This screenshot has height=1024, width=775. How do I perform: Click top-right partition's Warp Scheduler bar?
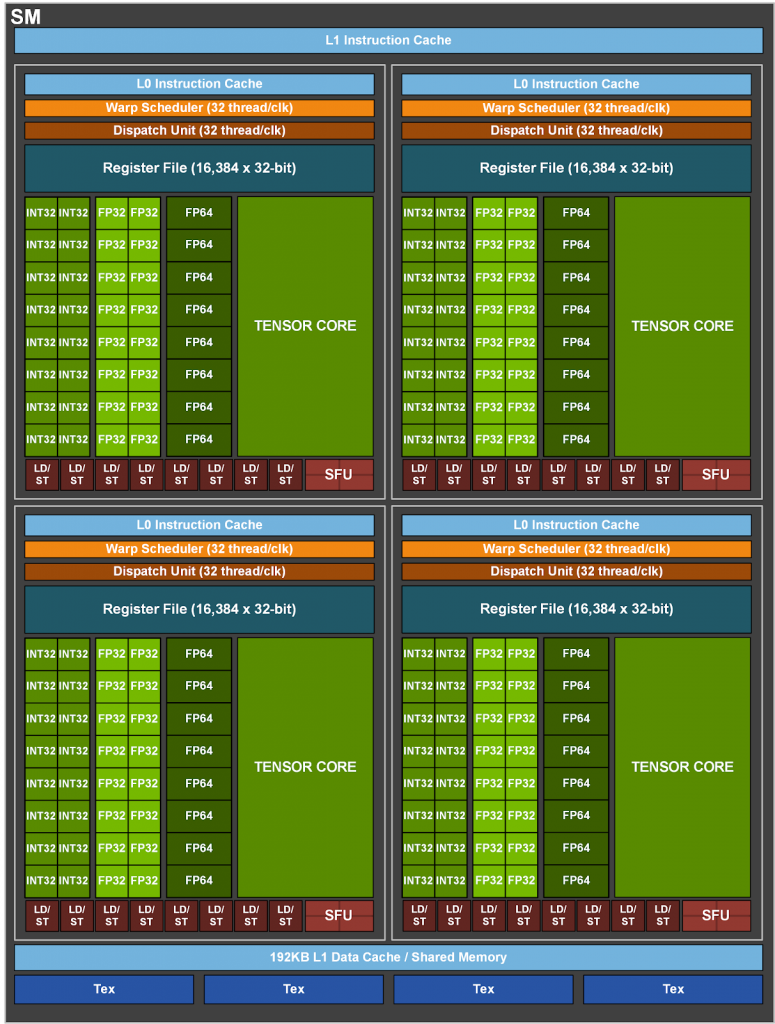tap(577, 108)
